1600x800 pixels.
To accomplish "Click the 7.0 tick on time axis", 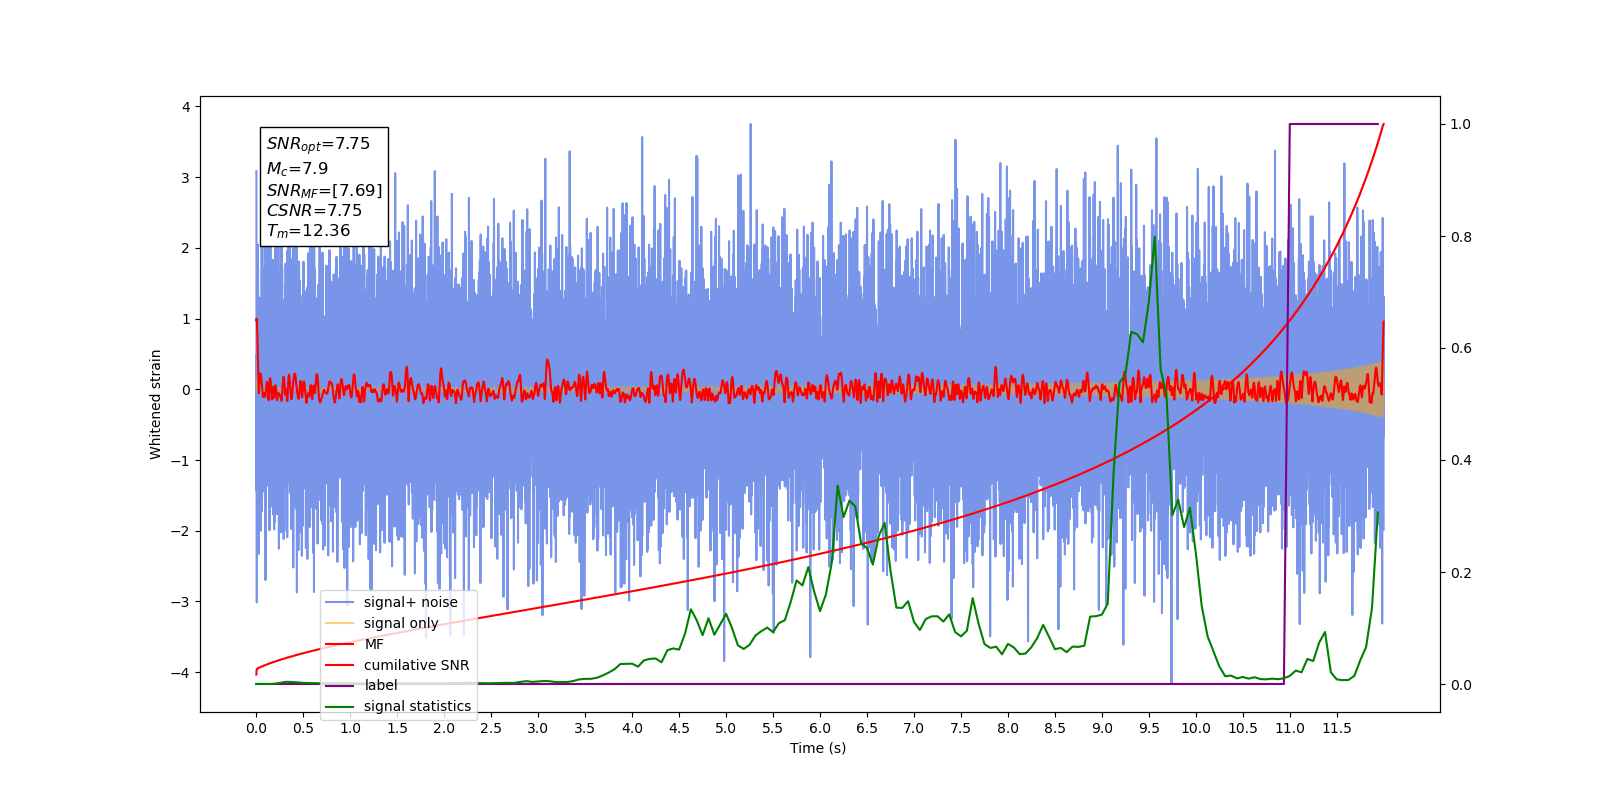I will pyautogui.click(x=914, y=728).
